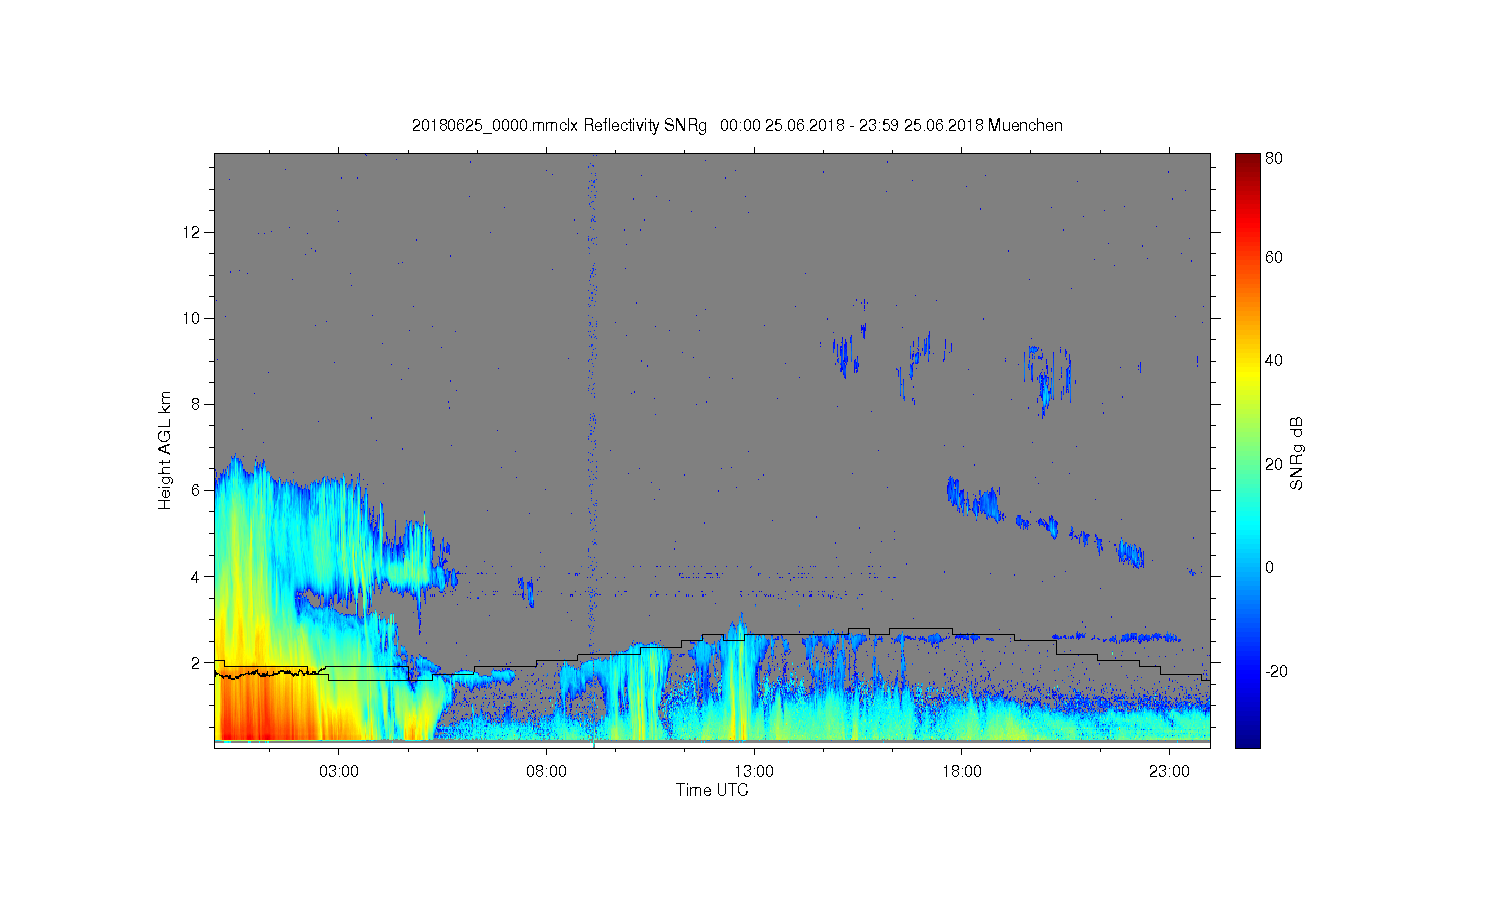This screenshot has height=900, width=1500.
Task: Click the 03:00 time tick label
Action: [x=339, y=772]
